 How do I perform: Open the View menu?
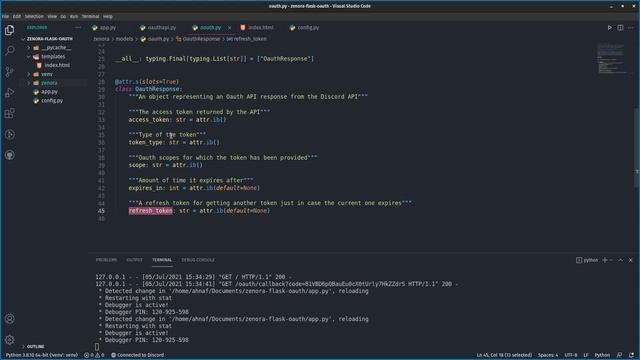[52, 16]
